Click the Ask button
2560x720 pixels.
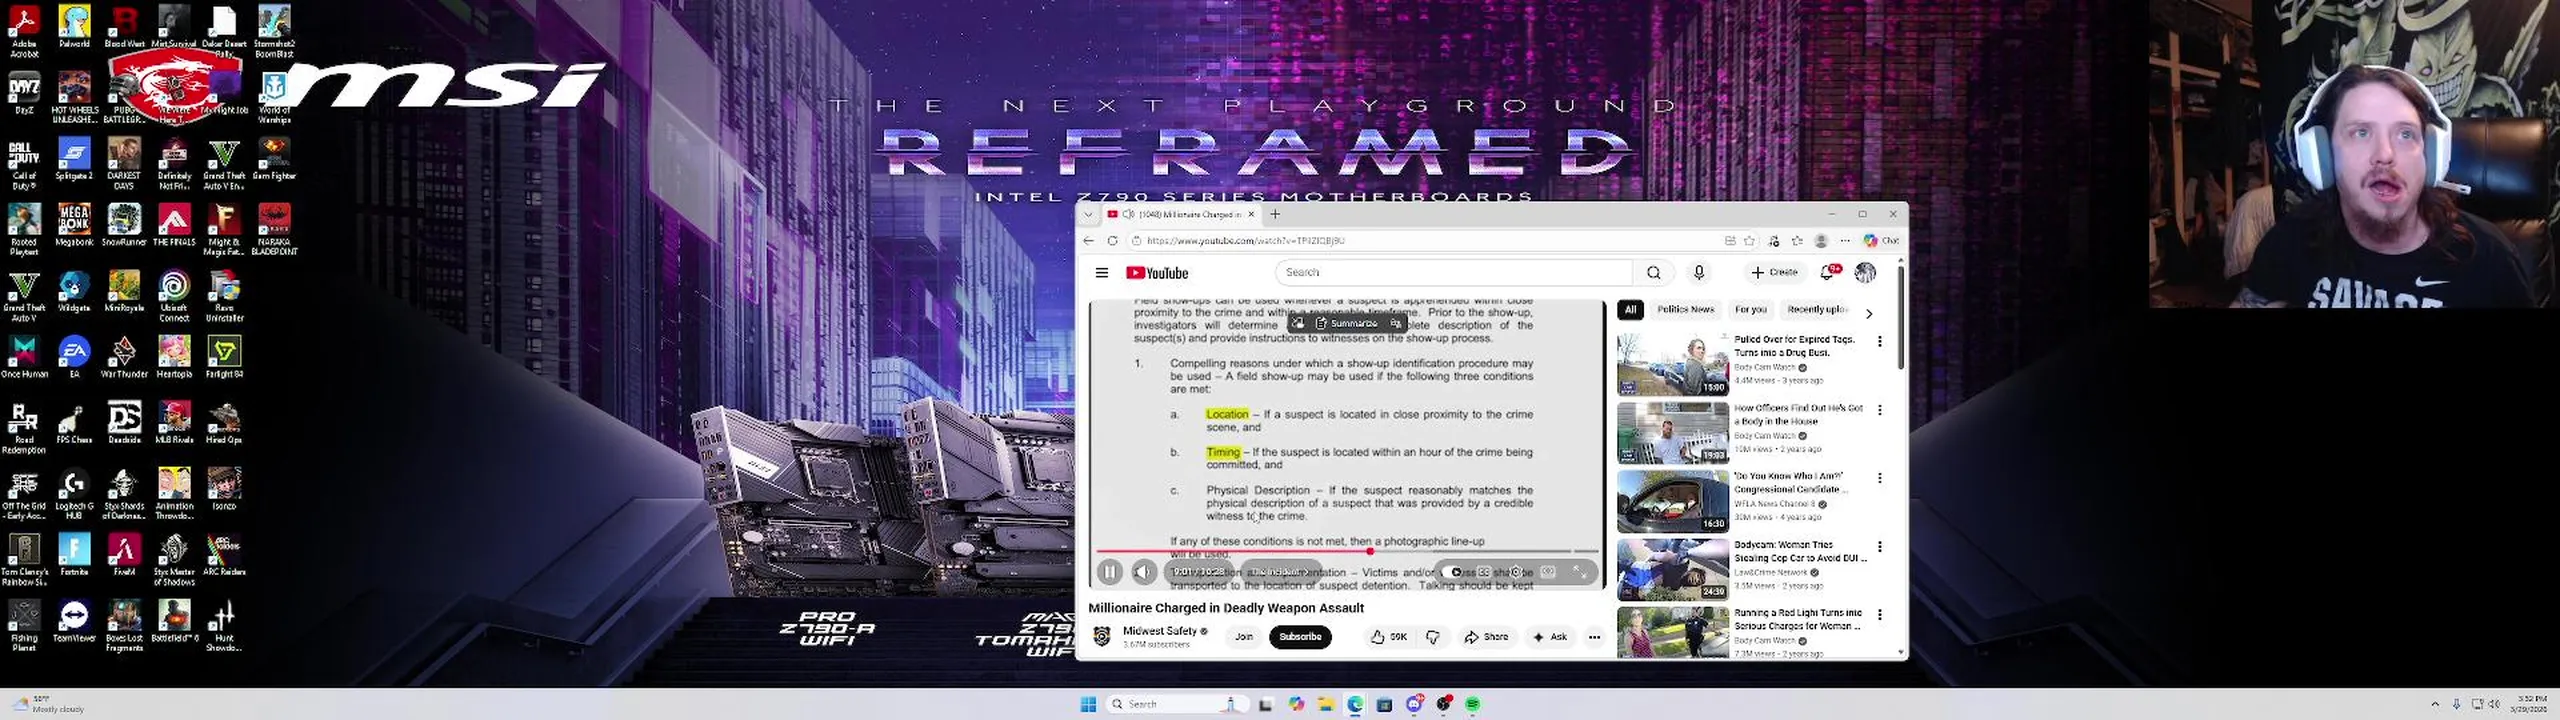(1550, 637)
